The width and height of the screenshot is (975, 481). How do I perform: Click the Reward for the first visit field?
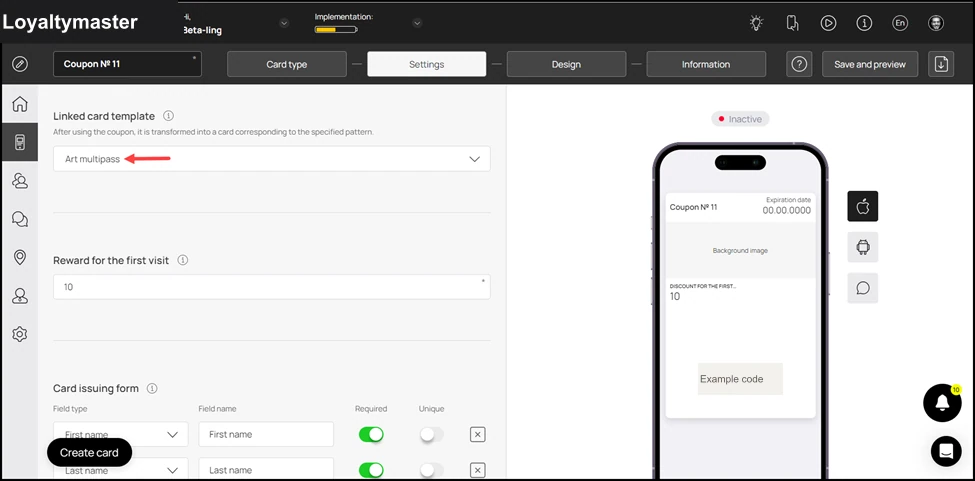(272, 287)
